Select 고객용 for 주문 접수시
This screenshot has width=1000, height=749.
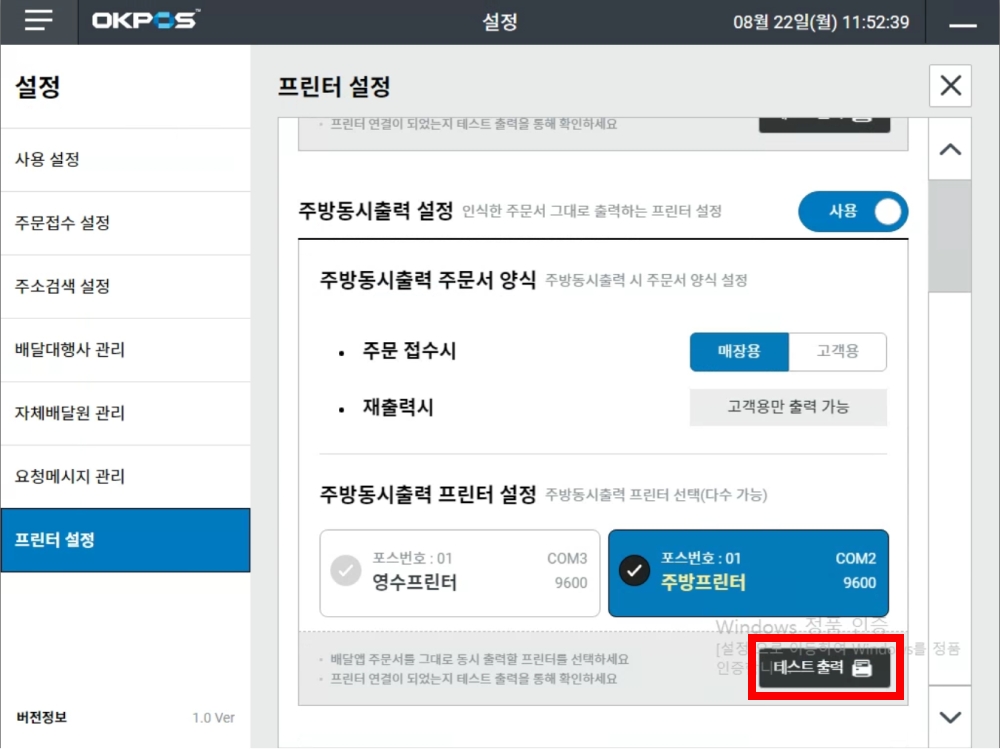click(x=837, y=352)
